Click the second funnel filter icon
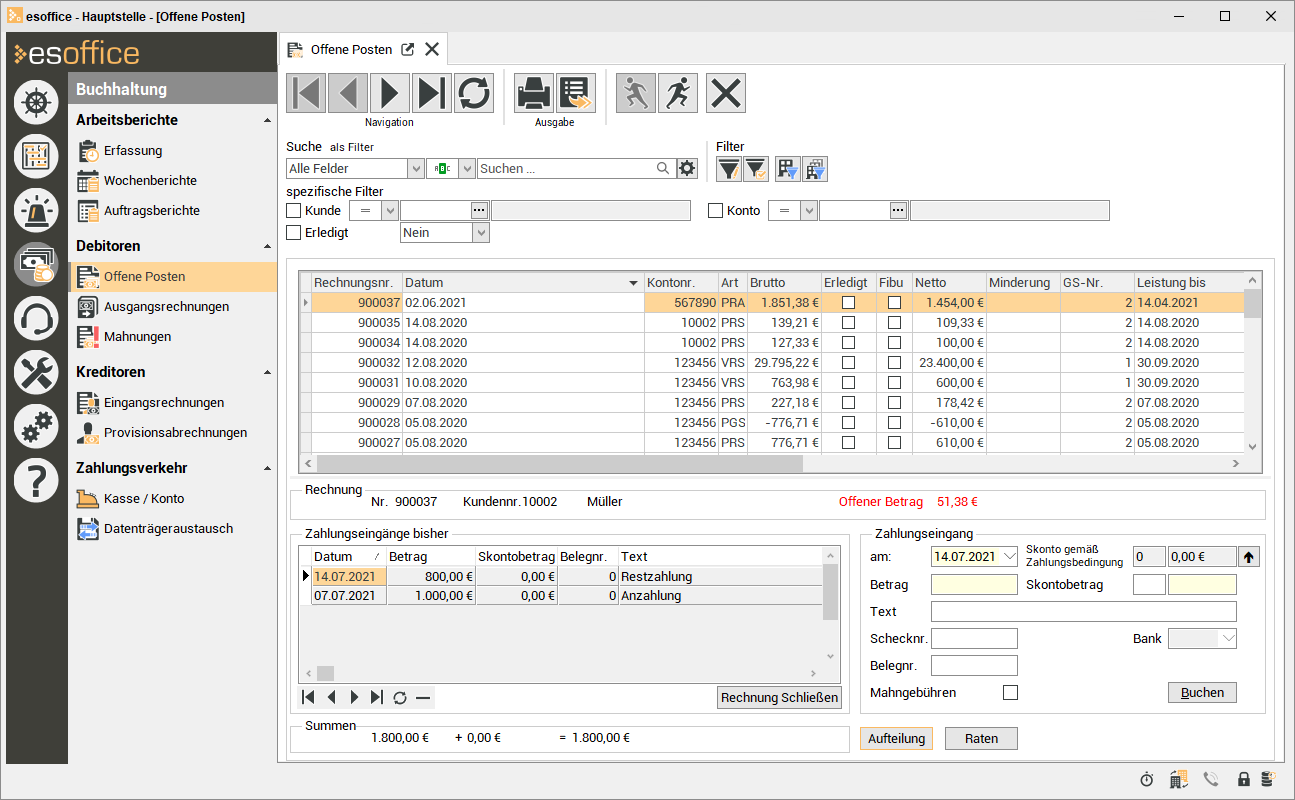 pos(755,170)
